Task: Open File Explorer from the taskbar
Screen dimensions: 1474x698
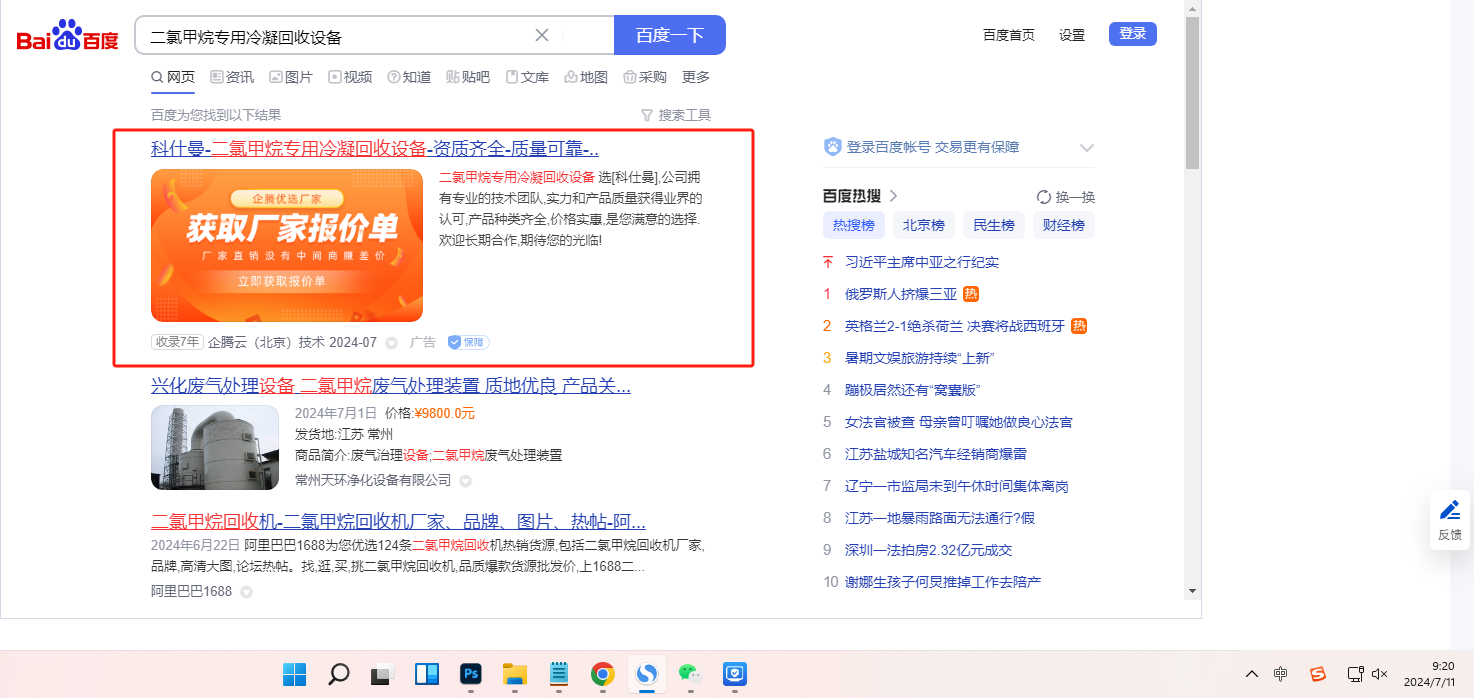Action: click(514, 675)
